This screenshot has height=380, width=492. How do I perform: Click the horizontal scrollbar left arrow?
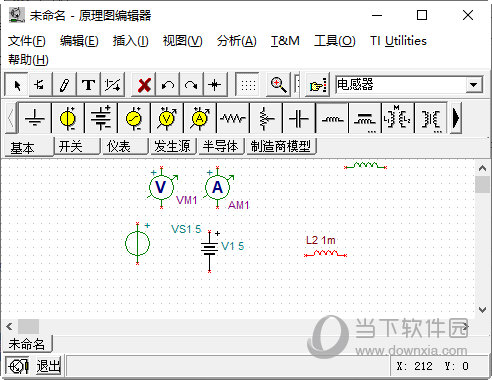click(10, 327)
